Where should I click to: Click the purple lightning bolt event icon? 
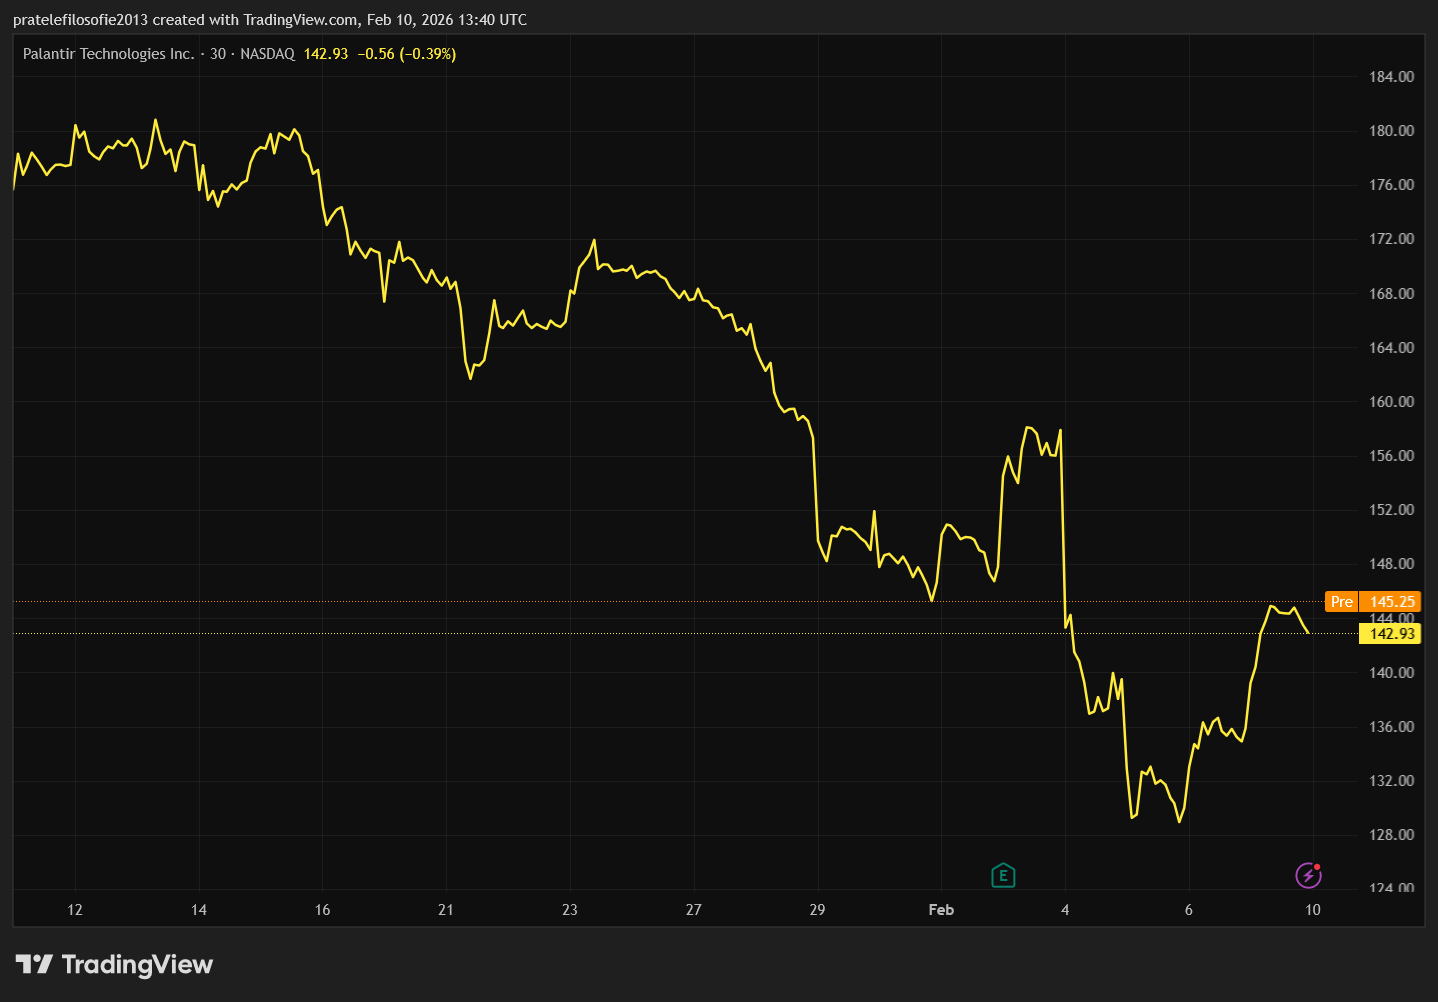(1309, 875)
